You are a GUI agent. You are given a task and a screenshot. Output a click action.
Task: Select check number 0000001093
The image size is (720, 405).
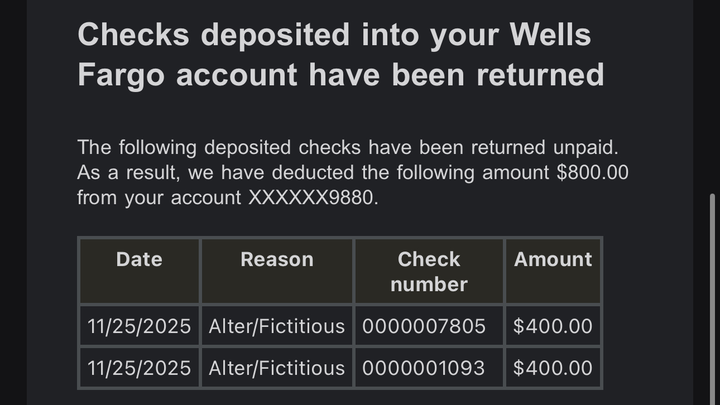(424, 368)
